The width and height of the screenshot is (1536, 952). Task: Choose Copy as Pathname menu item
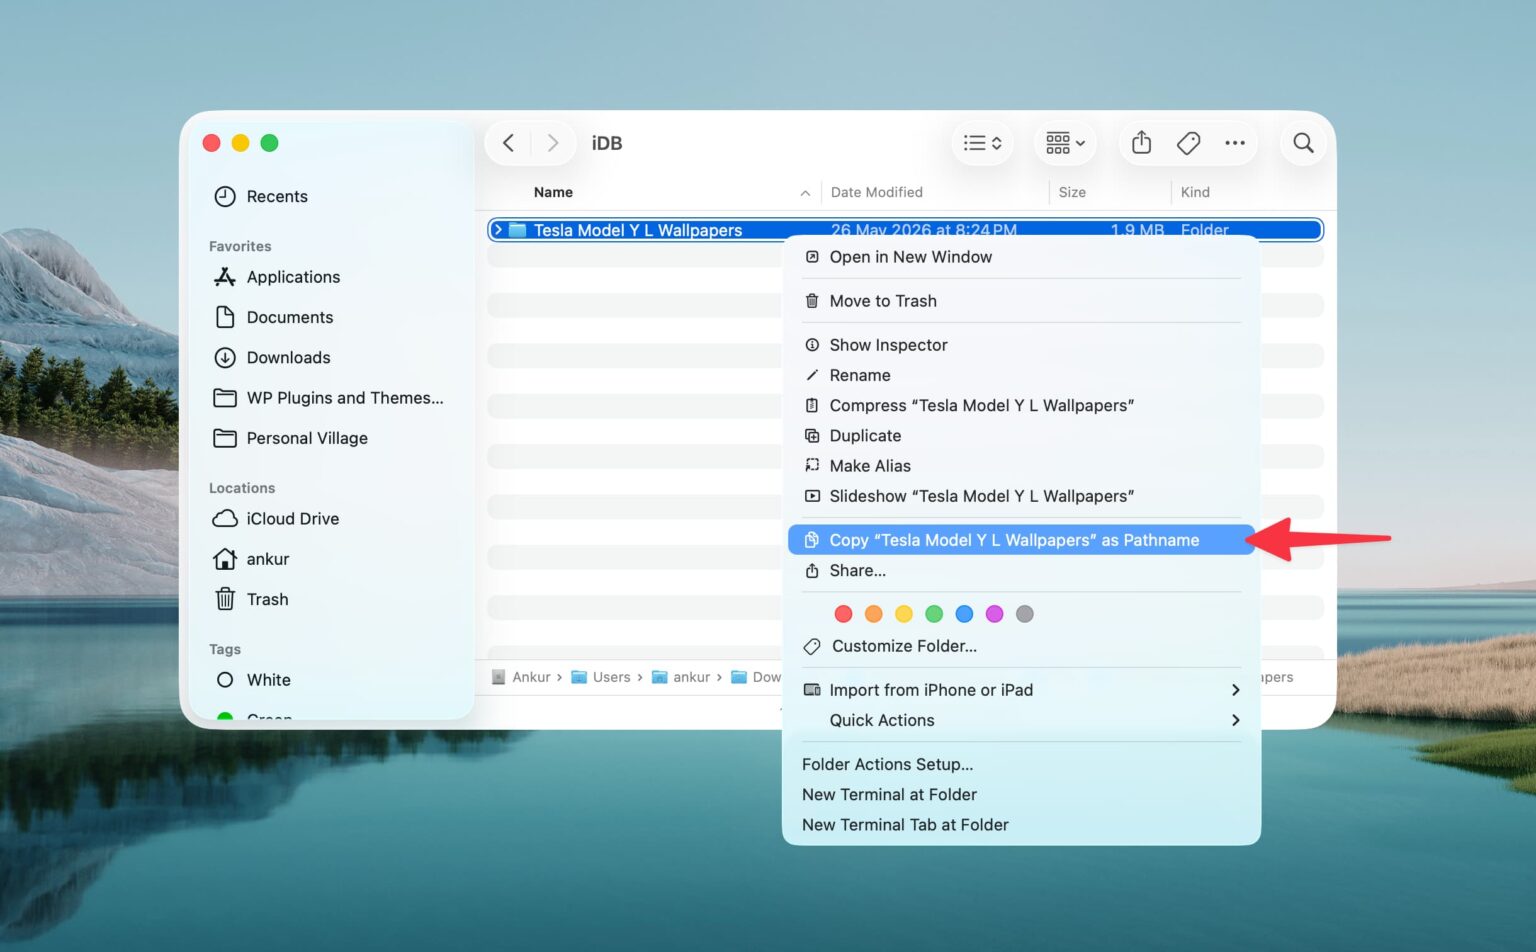pos(1020,540)
